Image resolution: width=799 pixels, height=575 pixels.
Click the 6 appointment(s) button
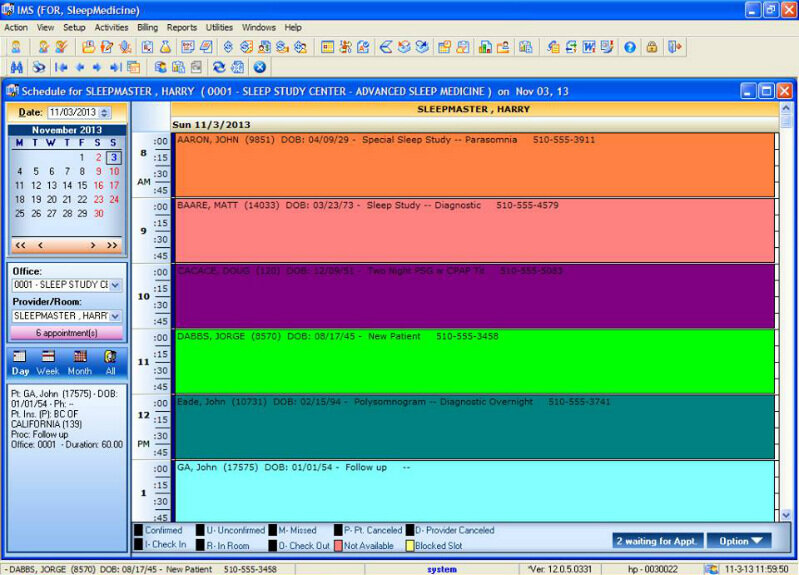pyautogui.click(x=66, y=333)
